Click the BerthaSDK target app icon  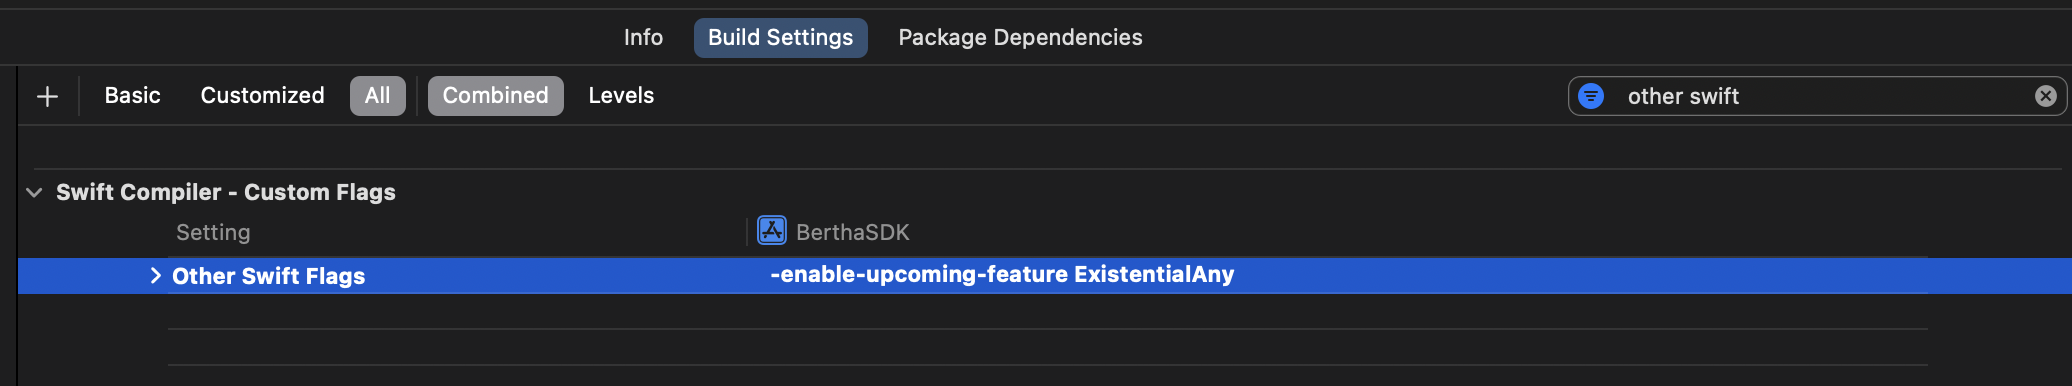click(x=772, y=231)
